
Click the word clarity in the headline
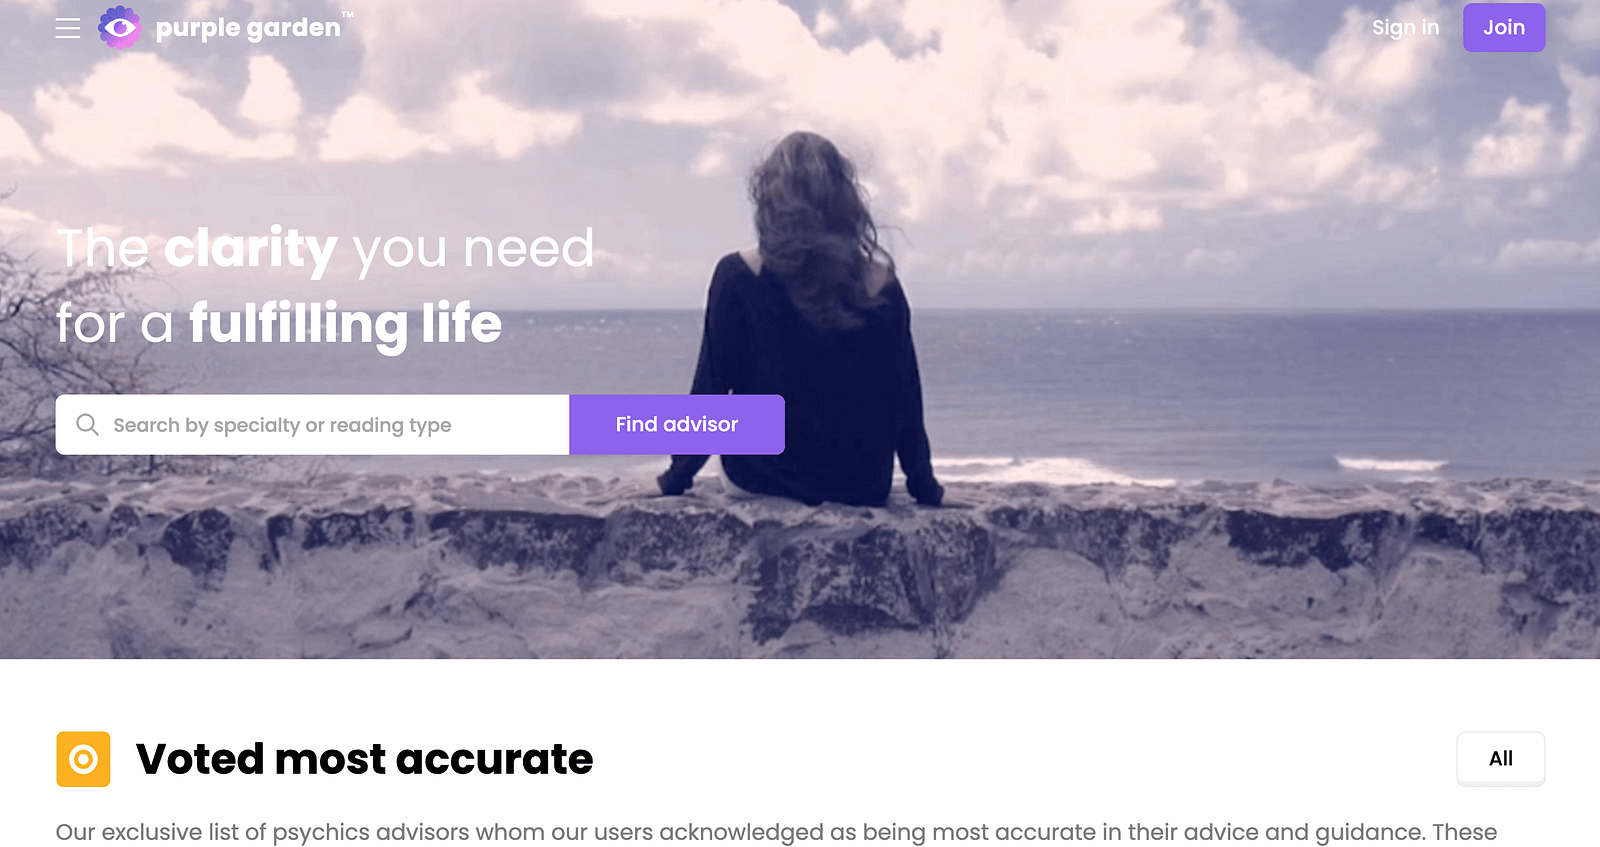(250, 250)
